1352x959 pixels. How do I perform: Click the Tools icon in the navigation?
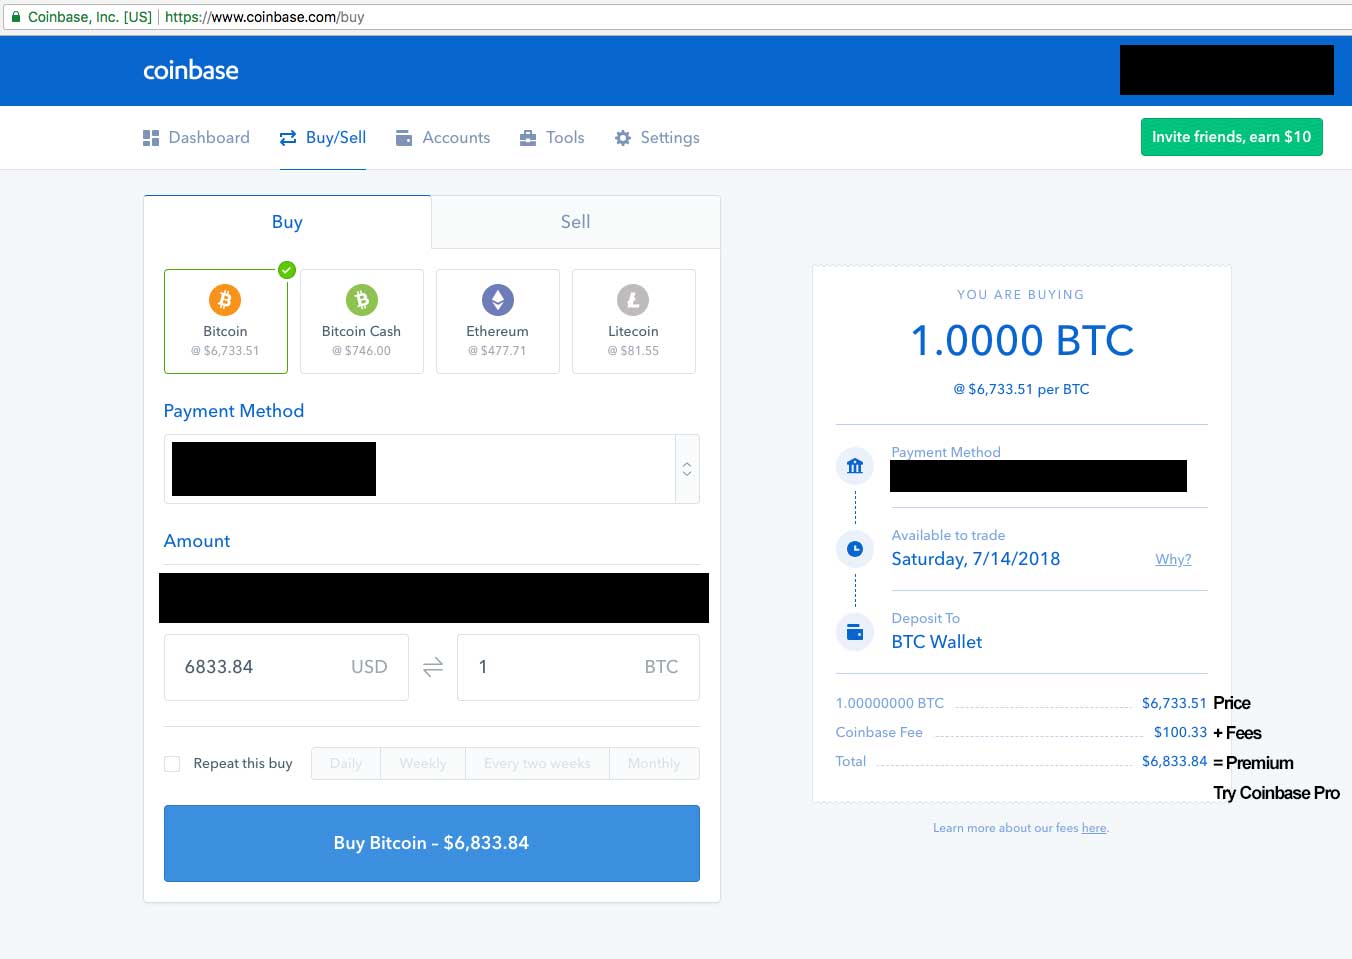[528, 137]
